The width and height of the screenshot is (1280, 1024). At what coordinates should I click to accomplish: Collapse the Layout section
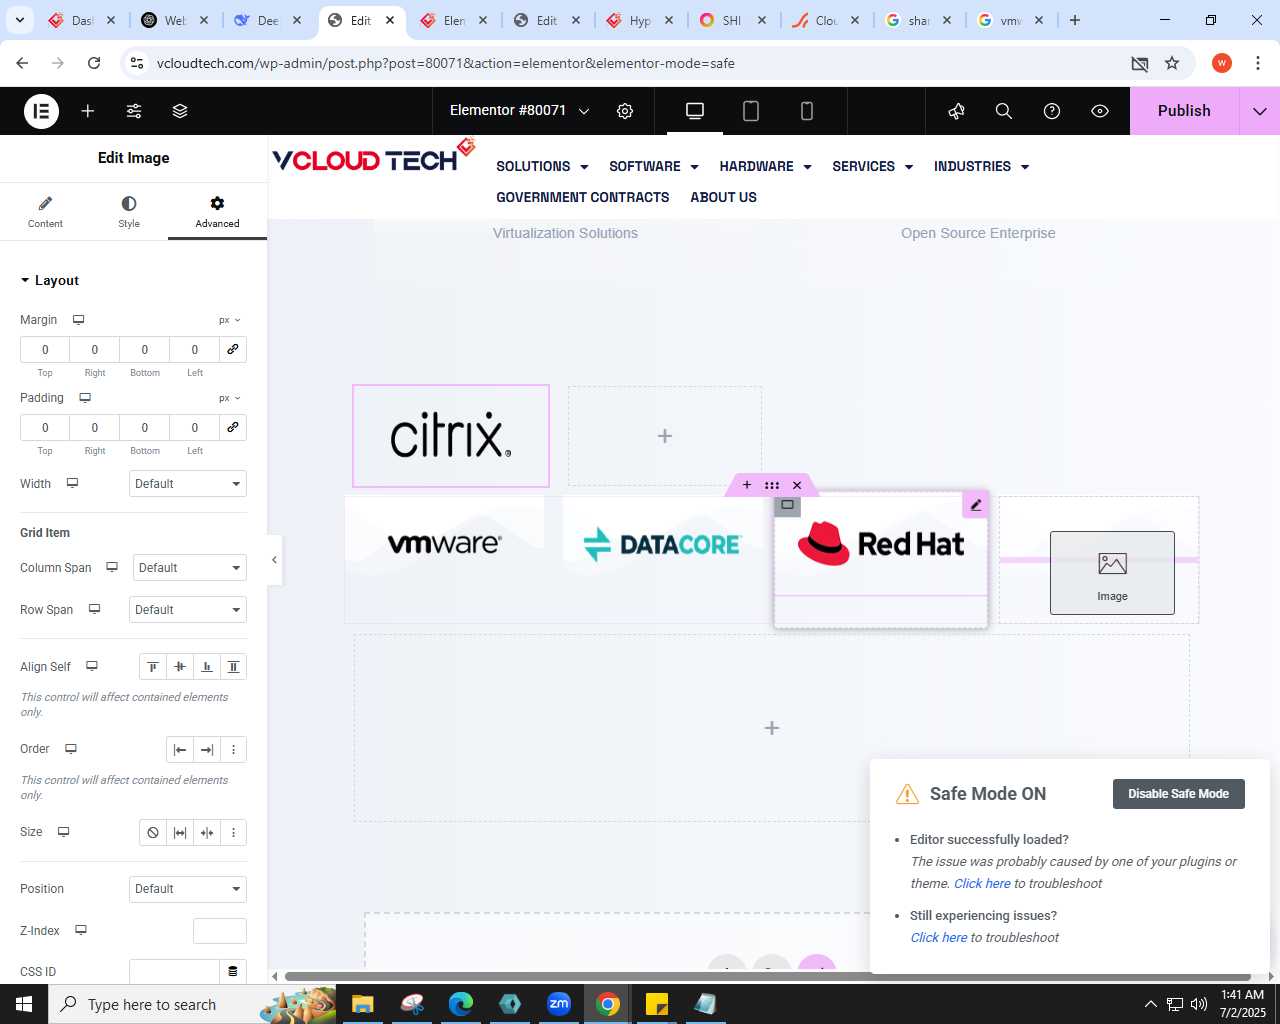point(50,281)
